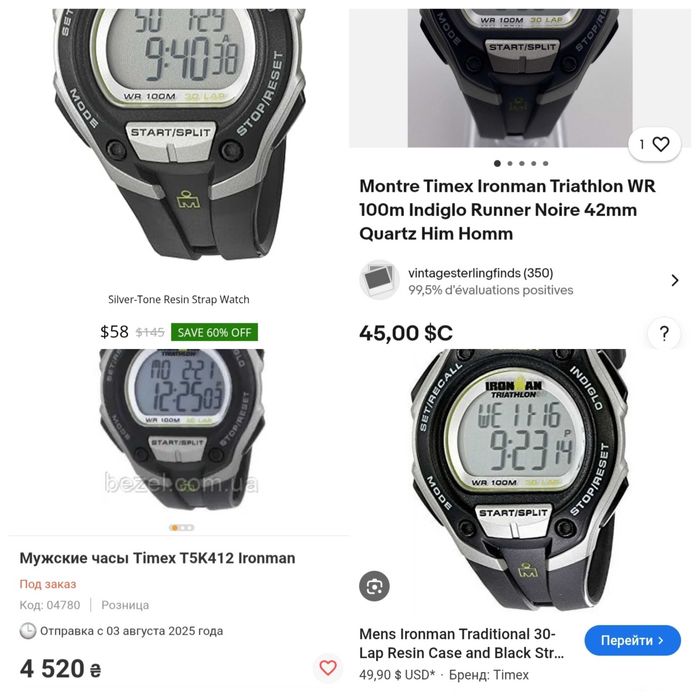Select the Розница price tab

coord(125,605)
